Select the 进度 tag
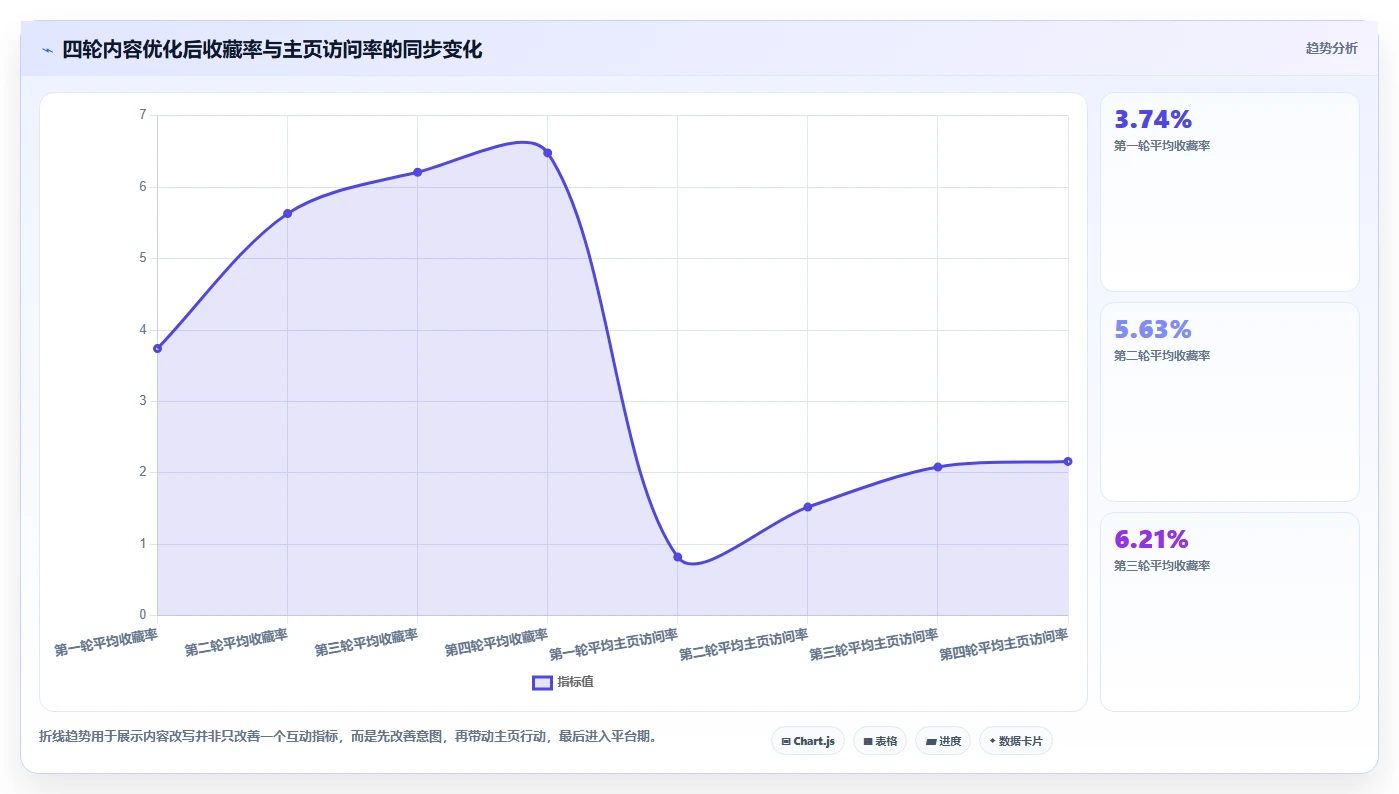The height and width of the screenshot is (794, 1399). (943, 741)
